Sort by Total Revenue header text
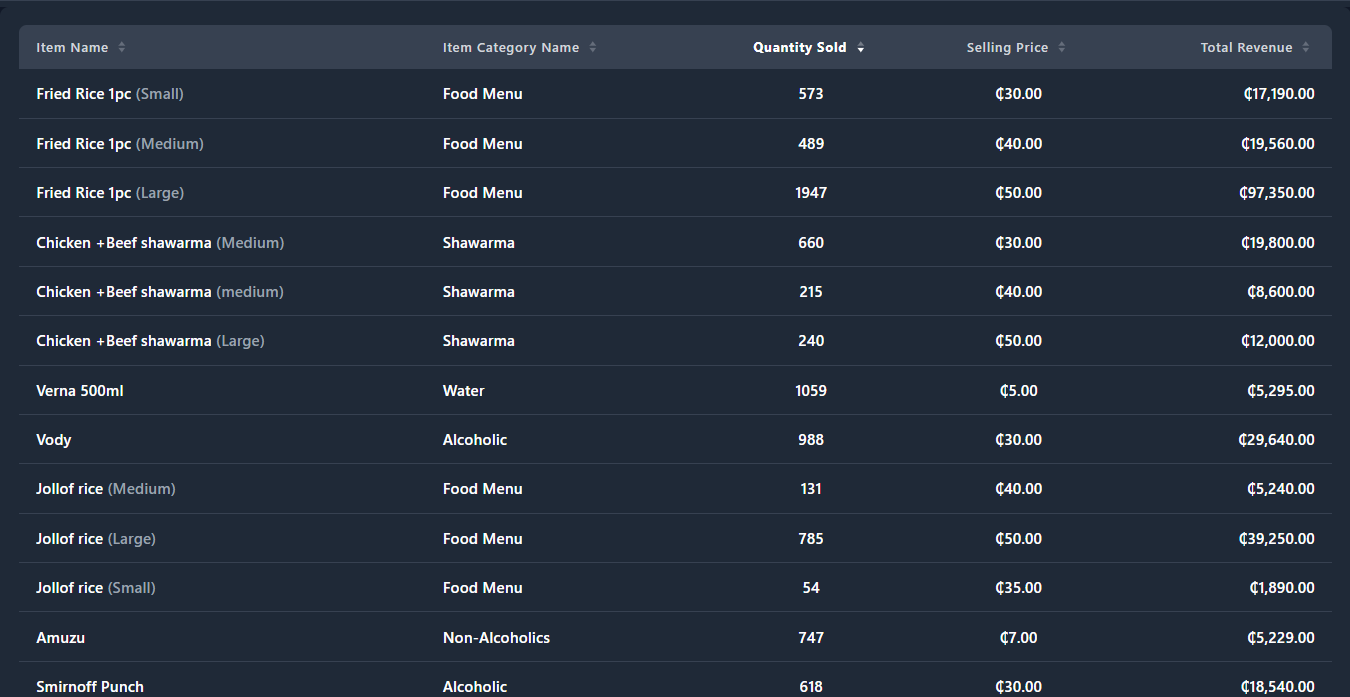Screen dimensions: 1350x697 click(1246, 47)
